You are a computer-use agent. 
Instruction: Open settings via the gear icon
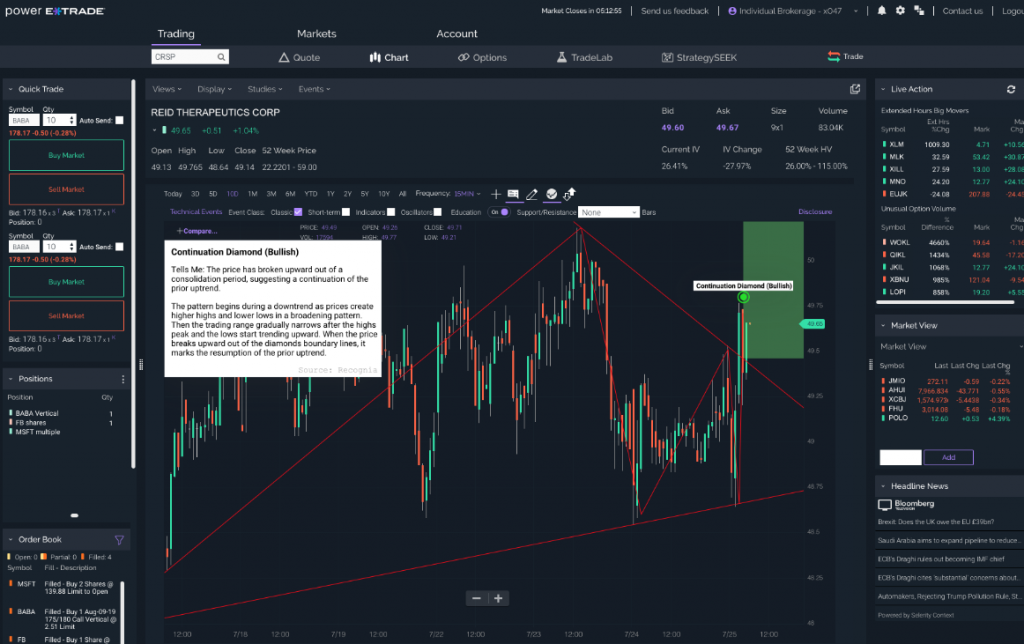point(900,11)
